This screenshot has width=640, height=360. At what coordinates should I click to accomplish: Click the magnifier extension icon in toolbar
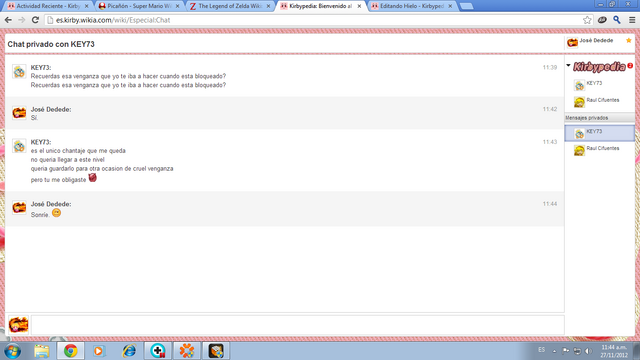coord(617,20)
